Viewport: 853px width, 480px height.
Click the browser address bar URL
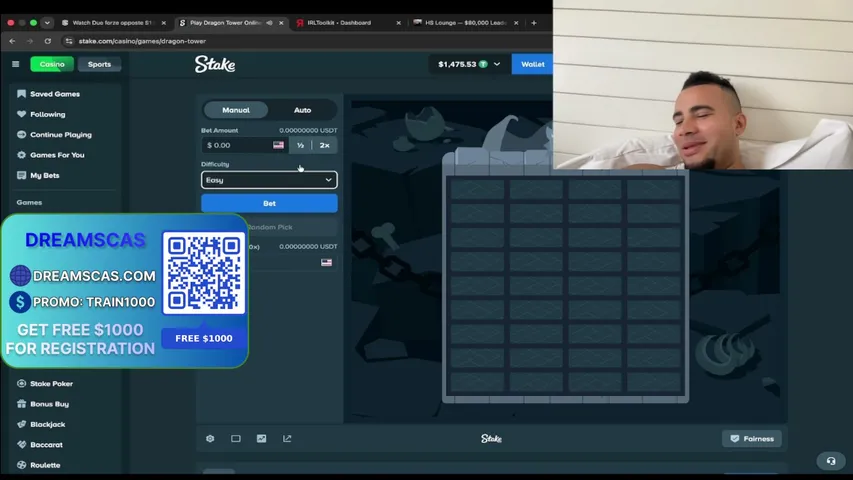click(142, 41)
